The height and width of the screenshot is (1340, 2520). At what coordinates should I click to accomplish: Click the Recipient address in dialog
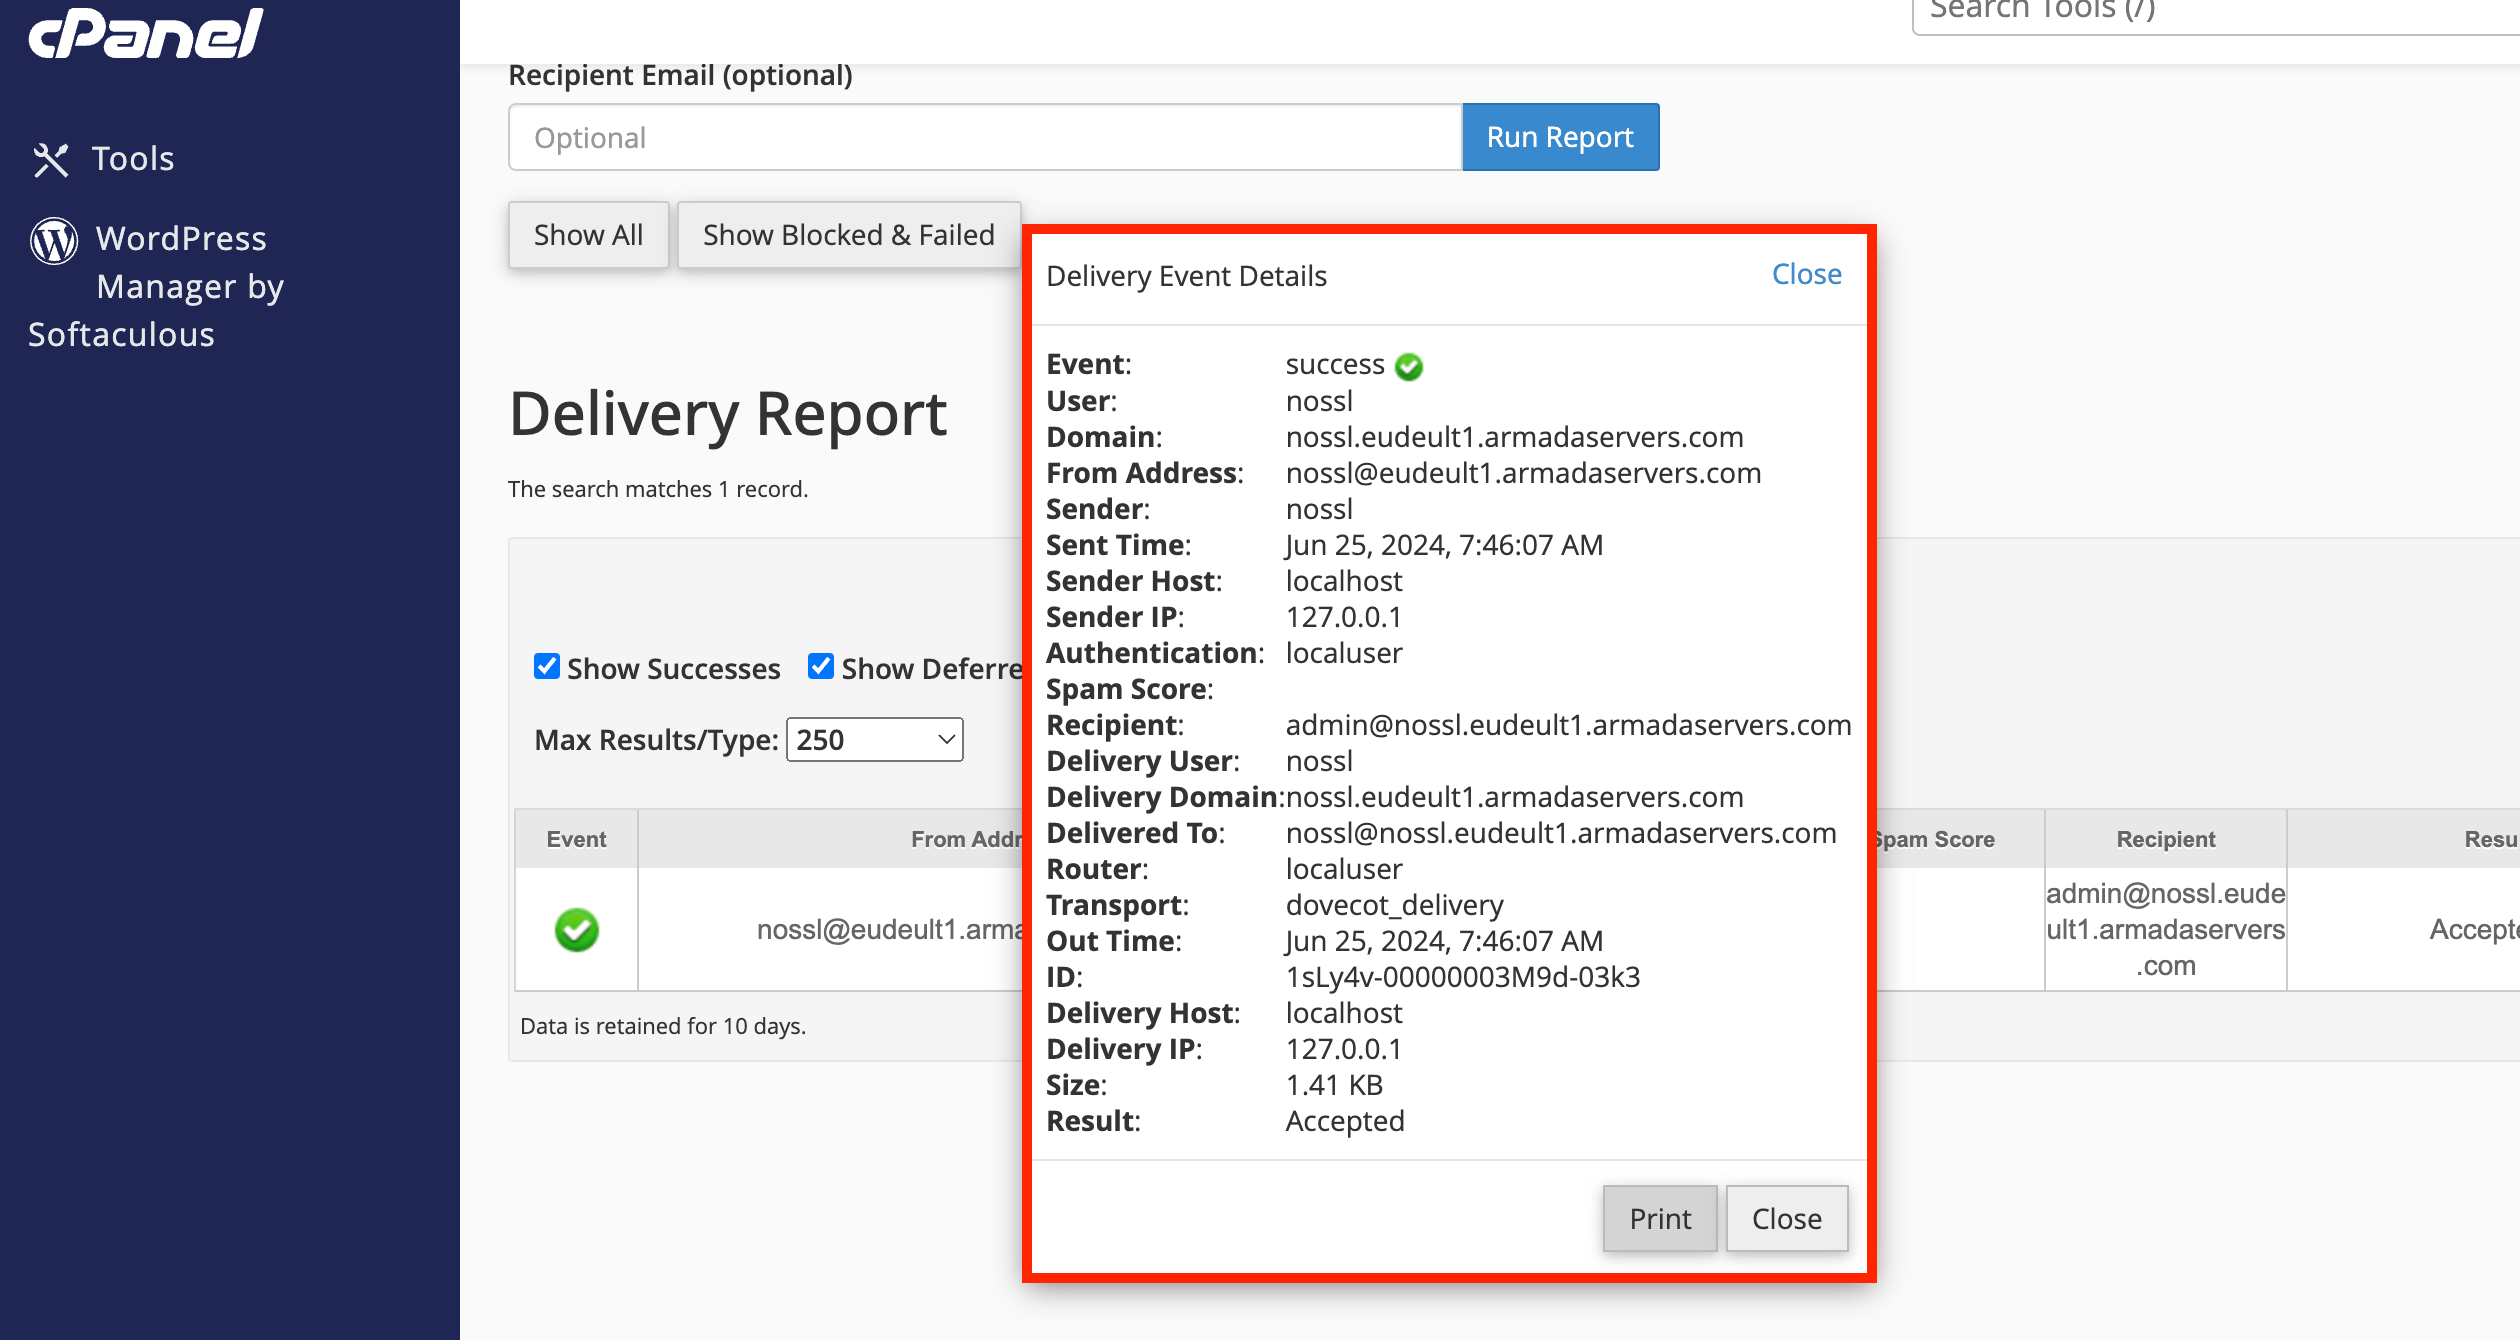[x=1568, y=725]
